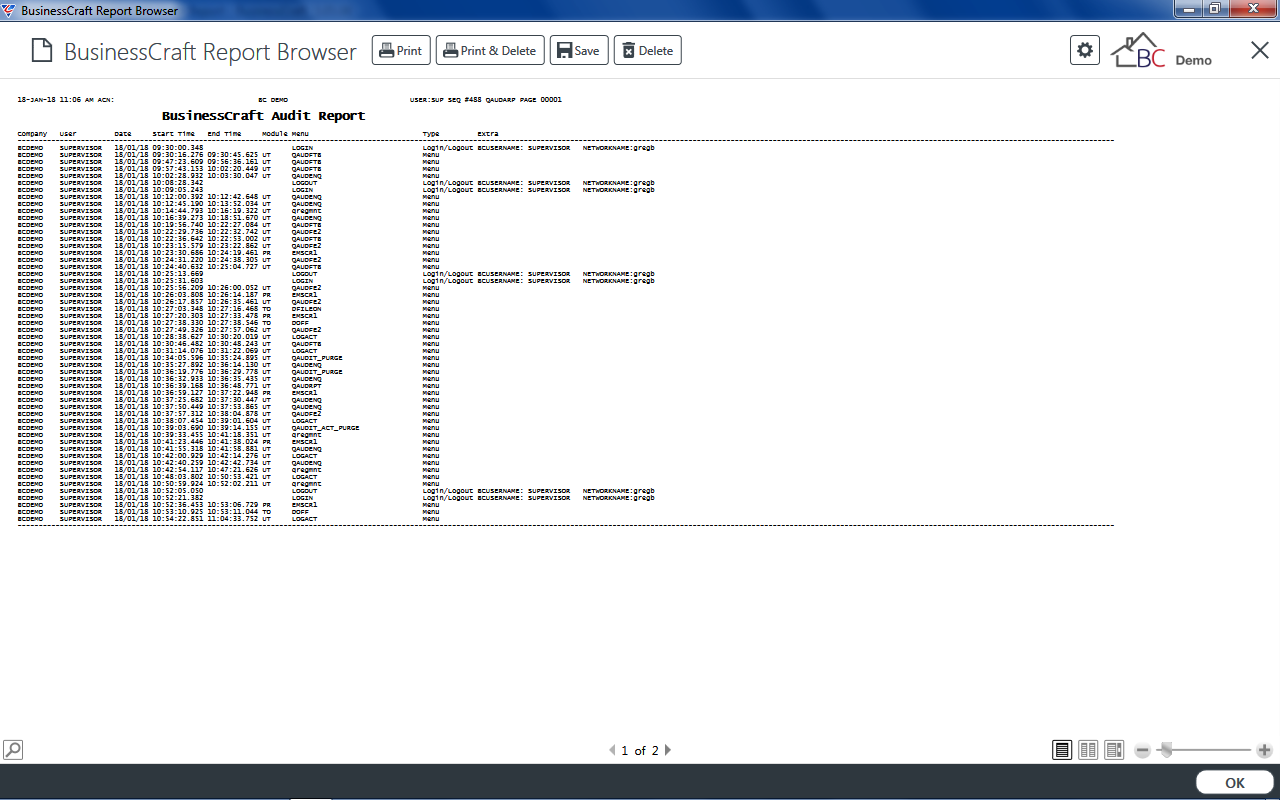Click the 'DFILEON' menu entry
This screenshot has width=1280, height=800.
pyautogui.click(x=306, y=309)
